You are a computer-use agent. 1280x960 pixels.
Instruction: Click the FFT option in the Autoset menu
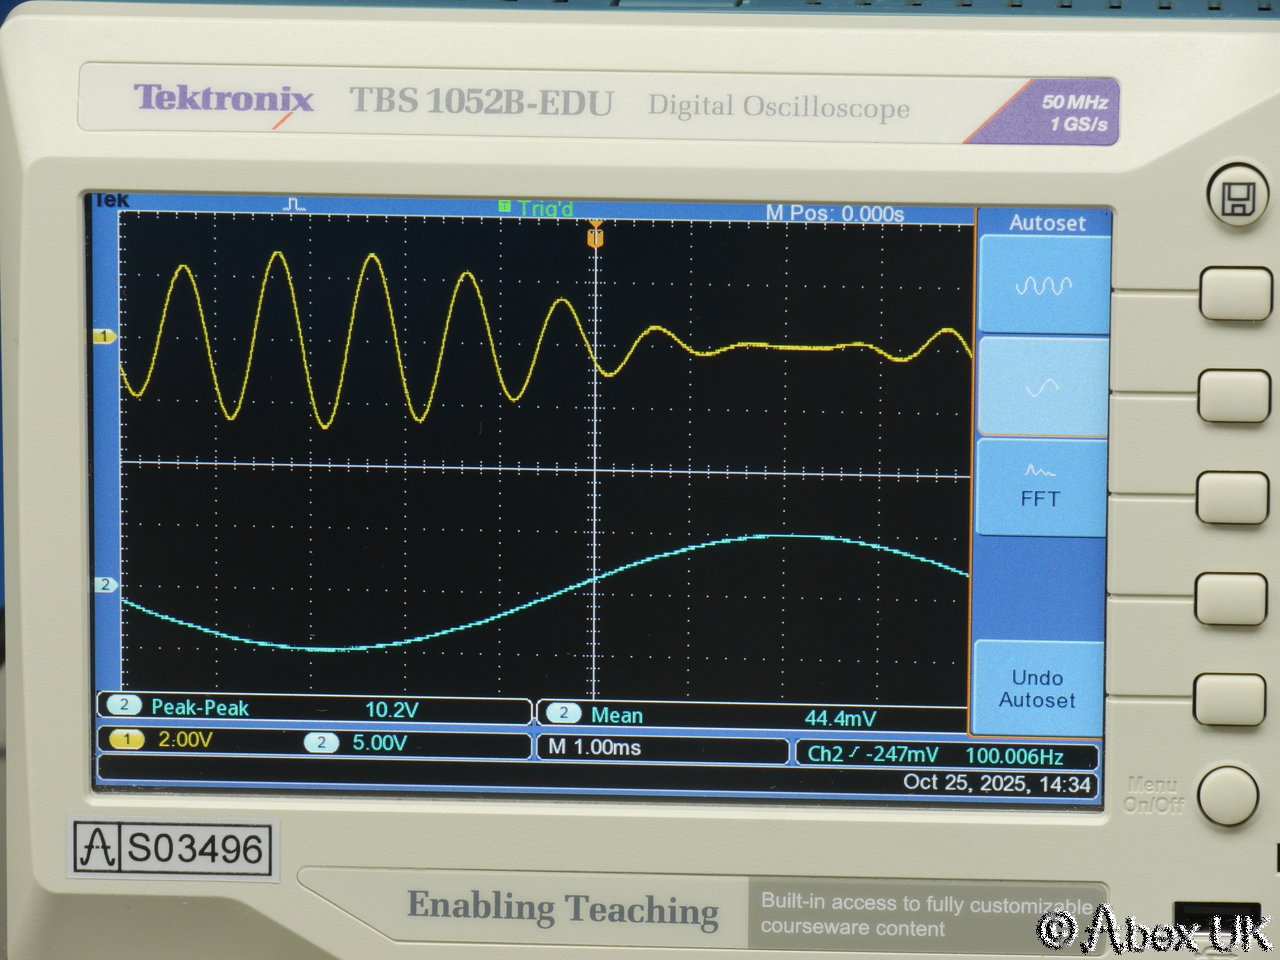pos(1040,487)
